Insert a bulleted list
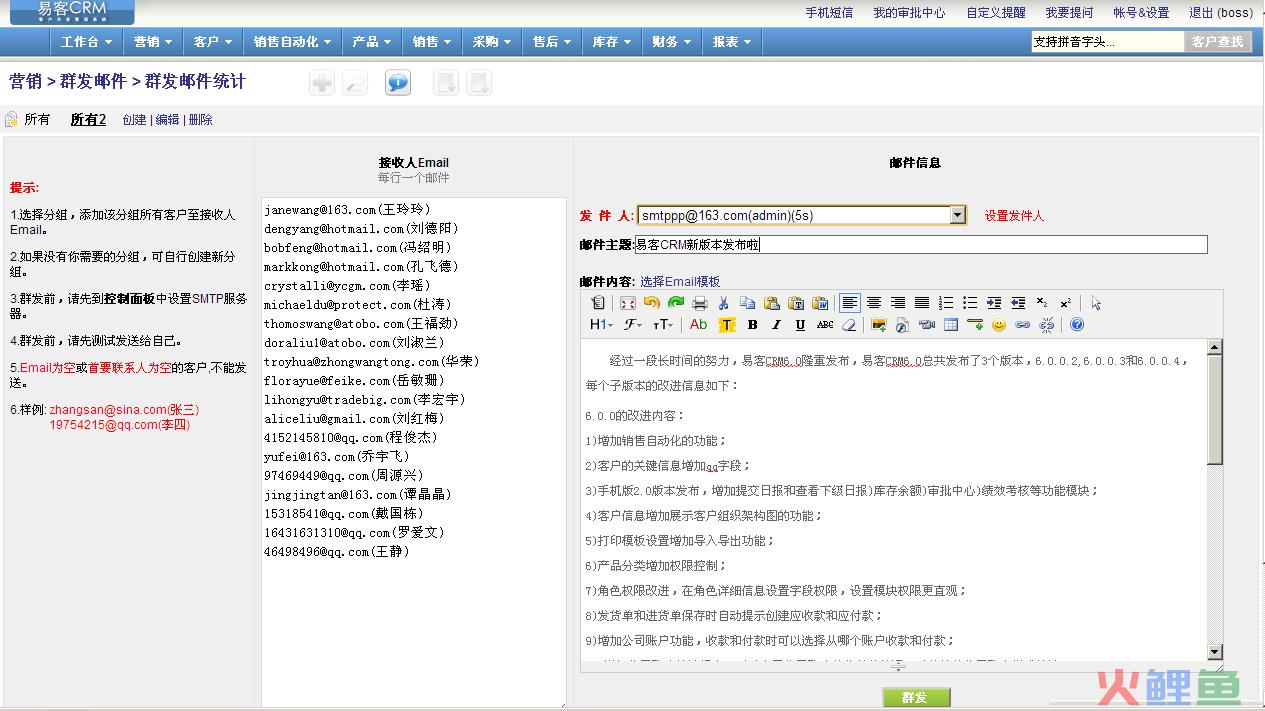Screen dimensions: 1265x711 click(x=970, y=302)
